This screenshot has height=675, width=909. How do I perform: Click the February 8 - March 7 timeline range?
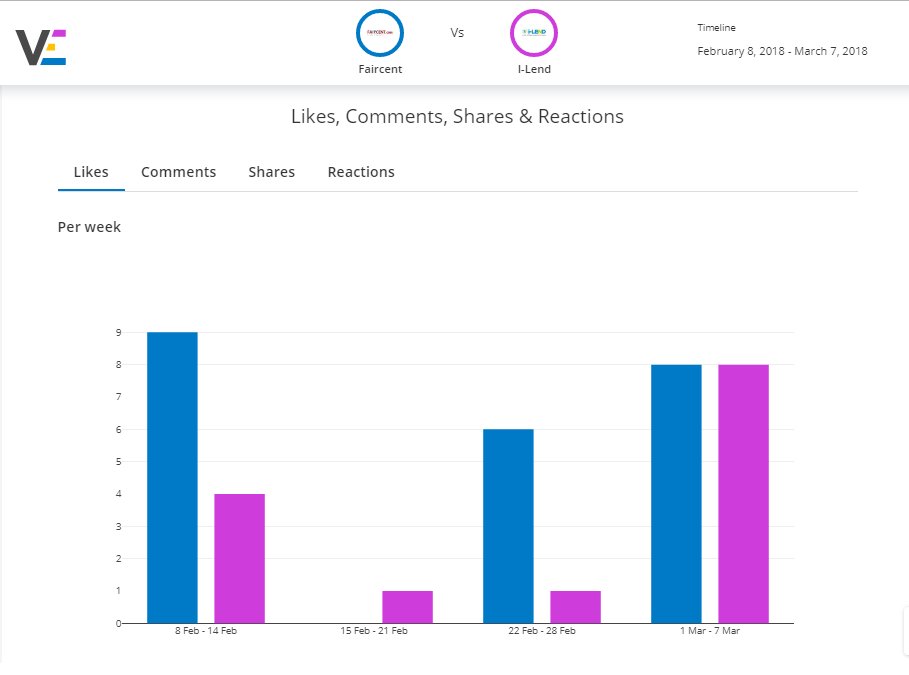[782, 51]
